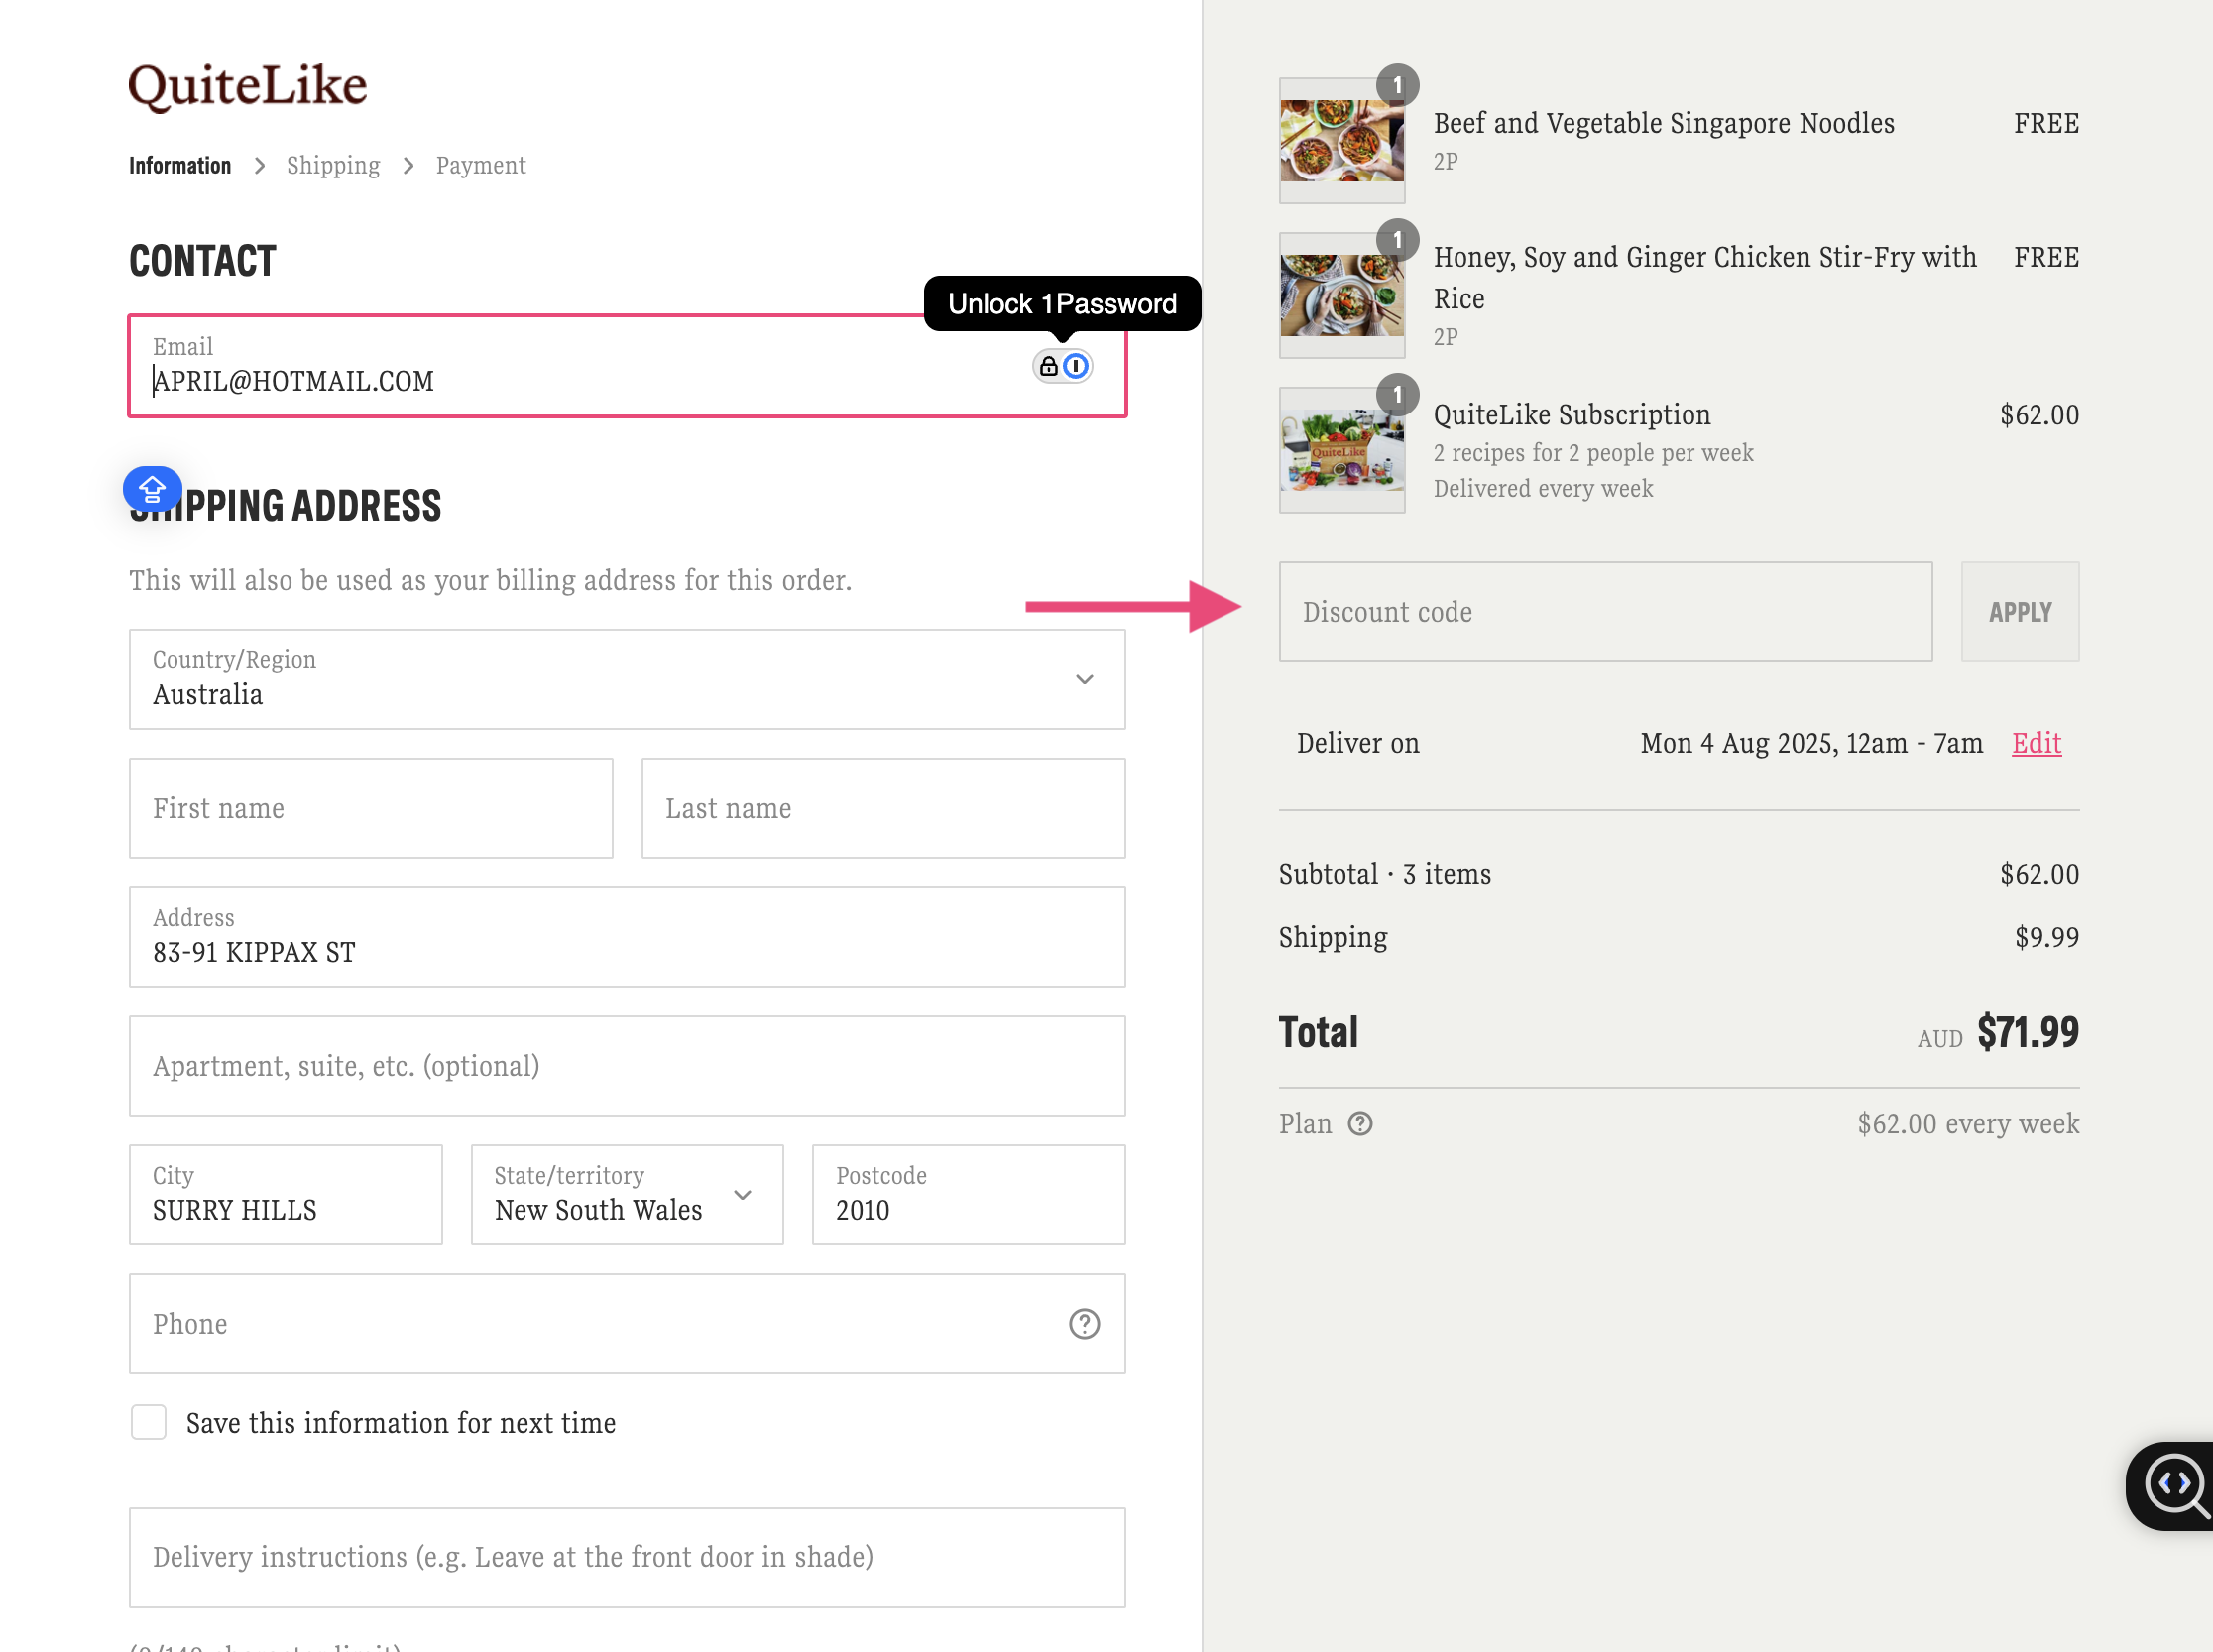
Task: Go to the Shipping breadcrumb step
Action: pos(333,165)
